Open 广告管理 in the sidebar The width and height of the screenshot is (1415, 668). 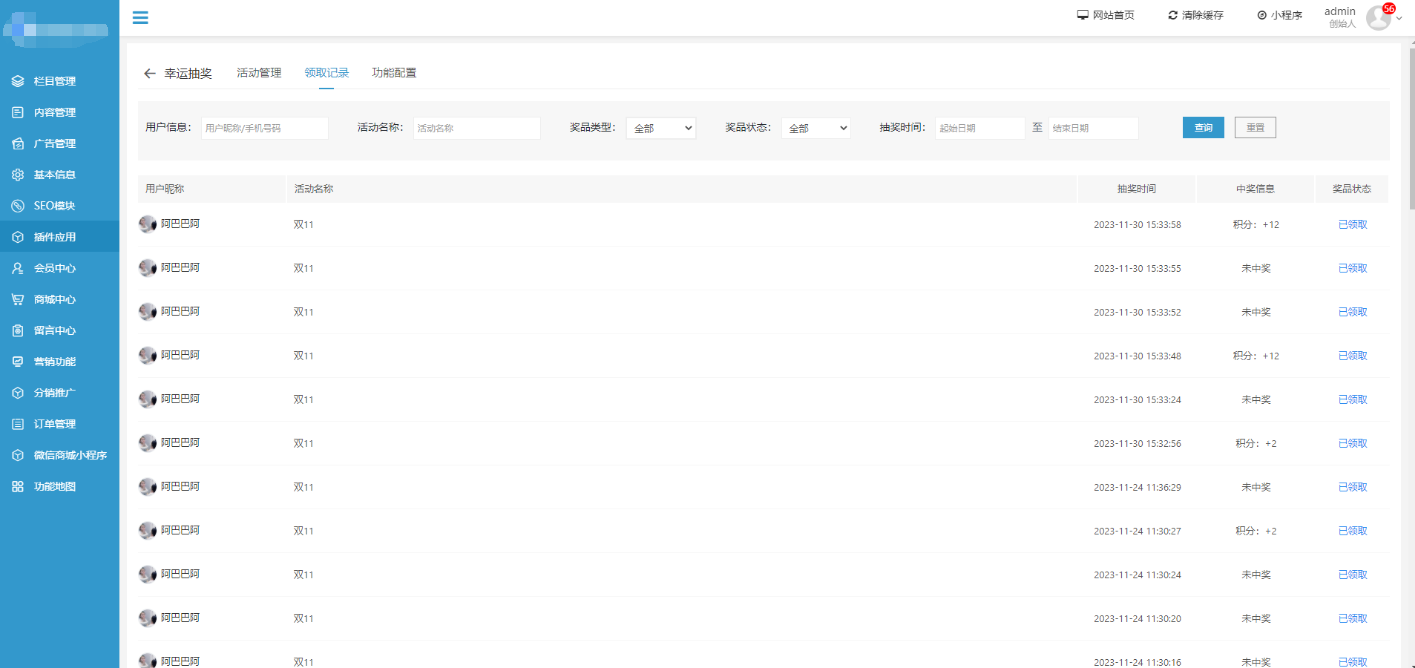[x=55, y=144]
